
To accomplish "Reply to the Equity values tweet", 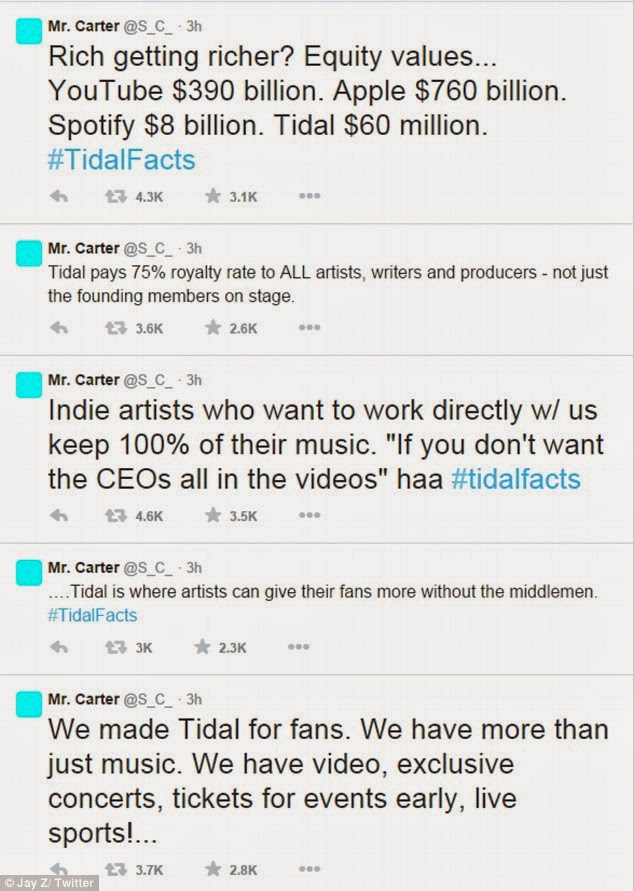I will coord(59,197).
